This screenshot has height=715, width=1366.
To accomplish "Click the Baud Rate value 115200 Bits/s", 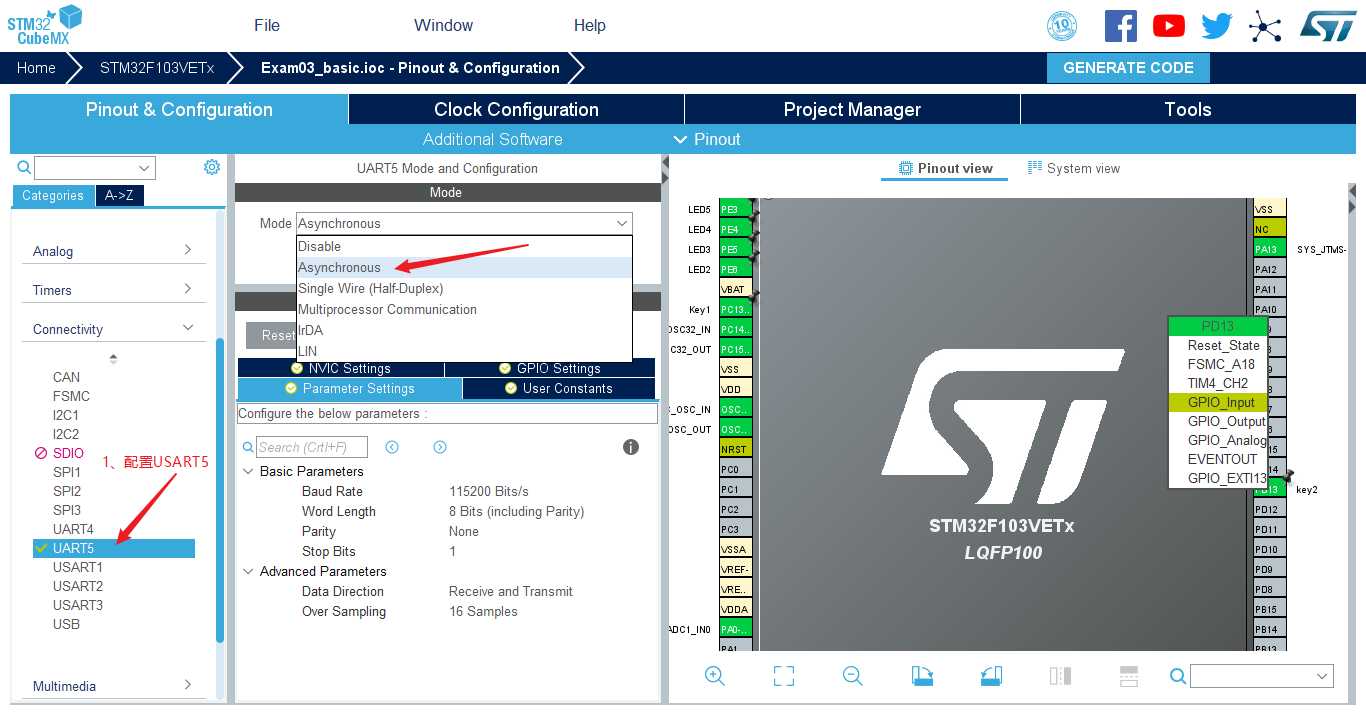I will [489, 491].
